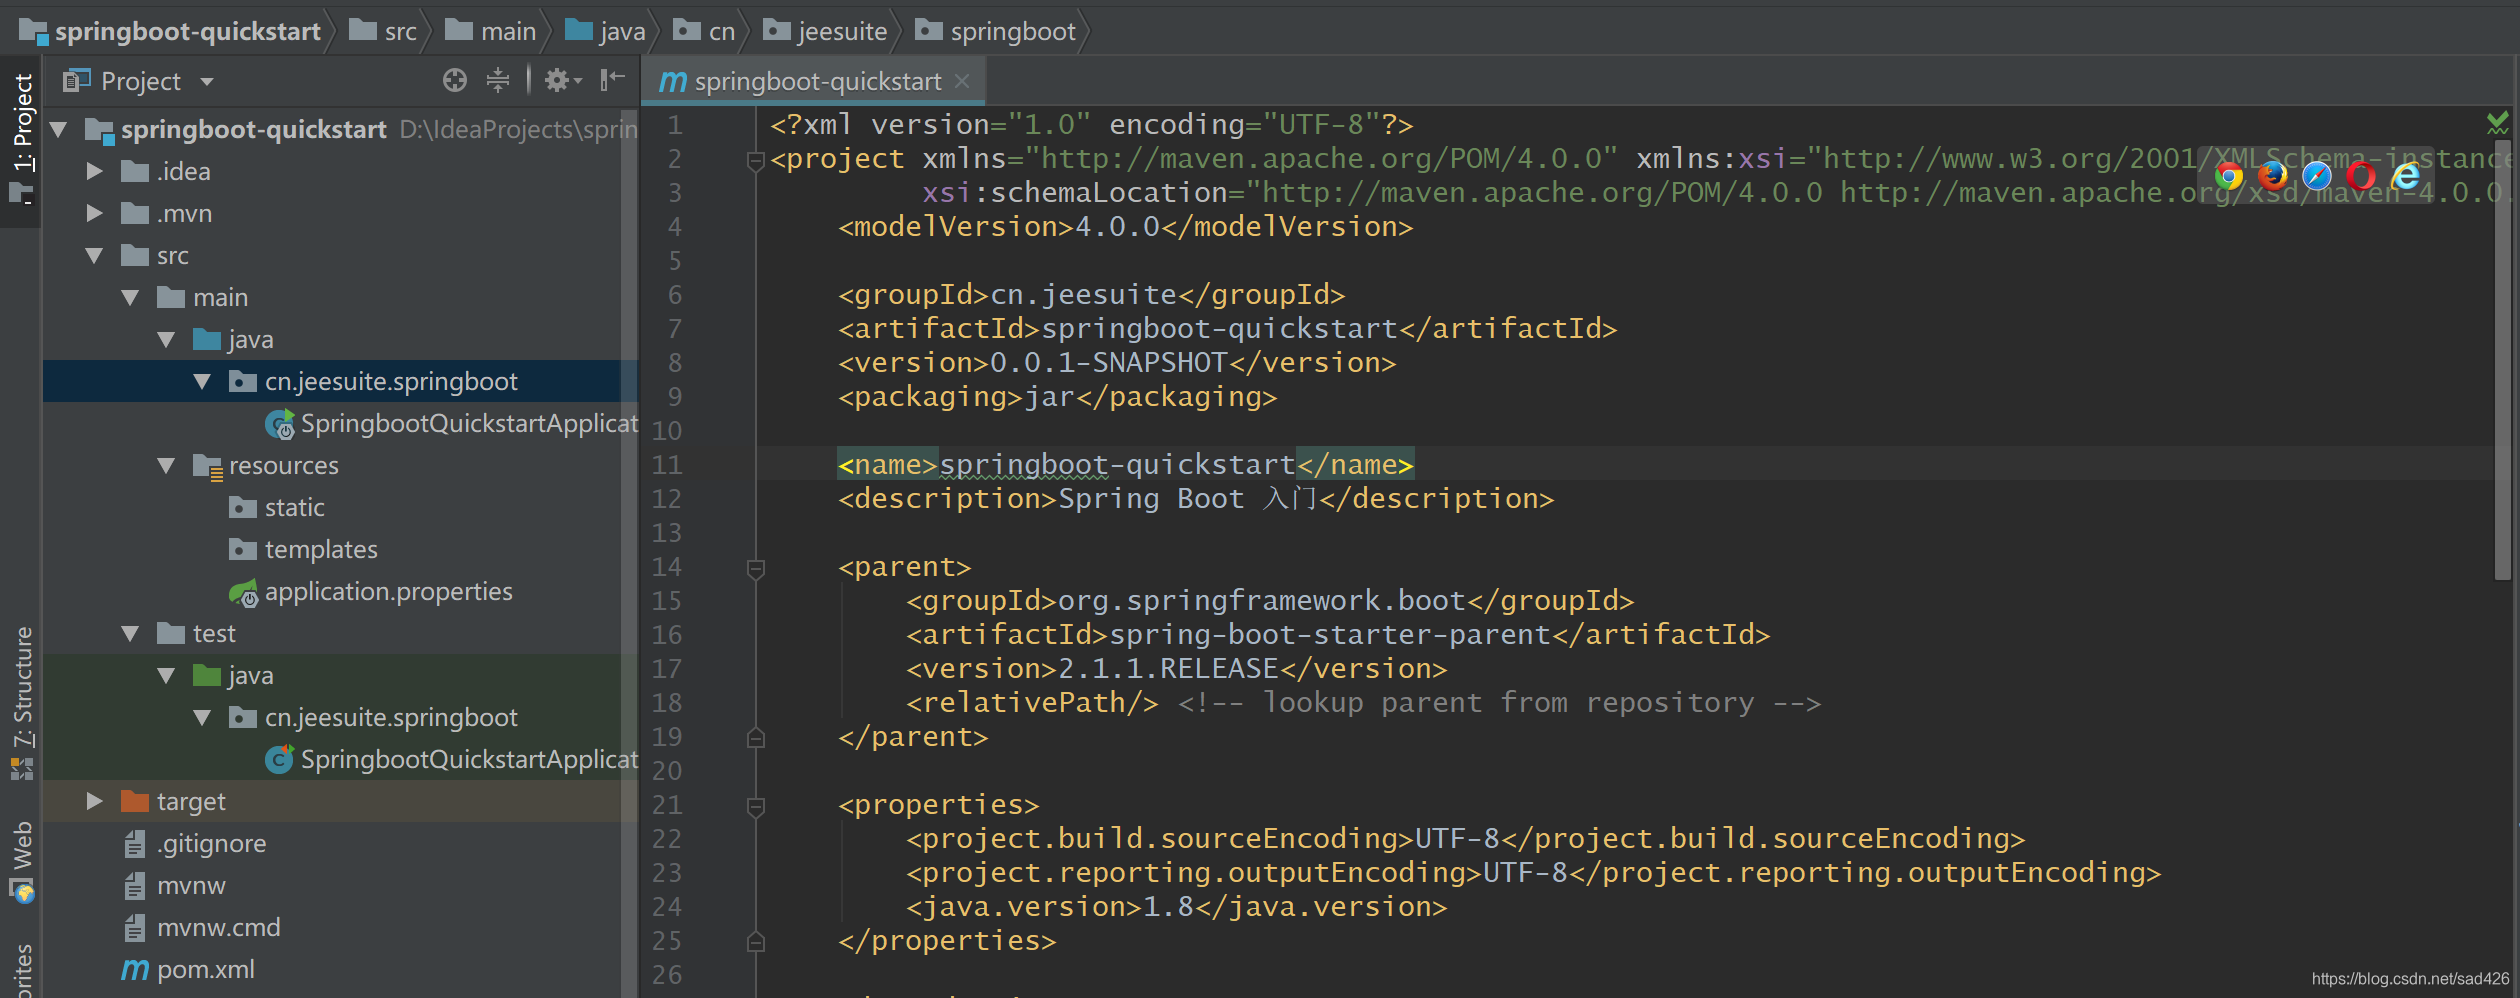Toggle the 1: Project tool window tab

pyautogui.click(x=21, y=138)
